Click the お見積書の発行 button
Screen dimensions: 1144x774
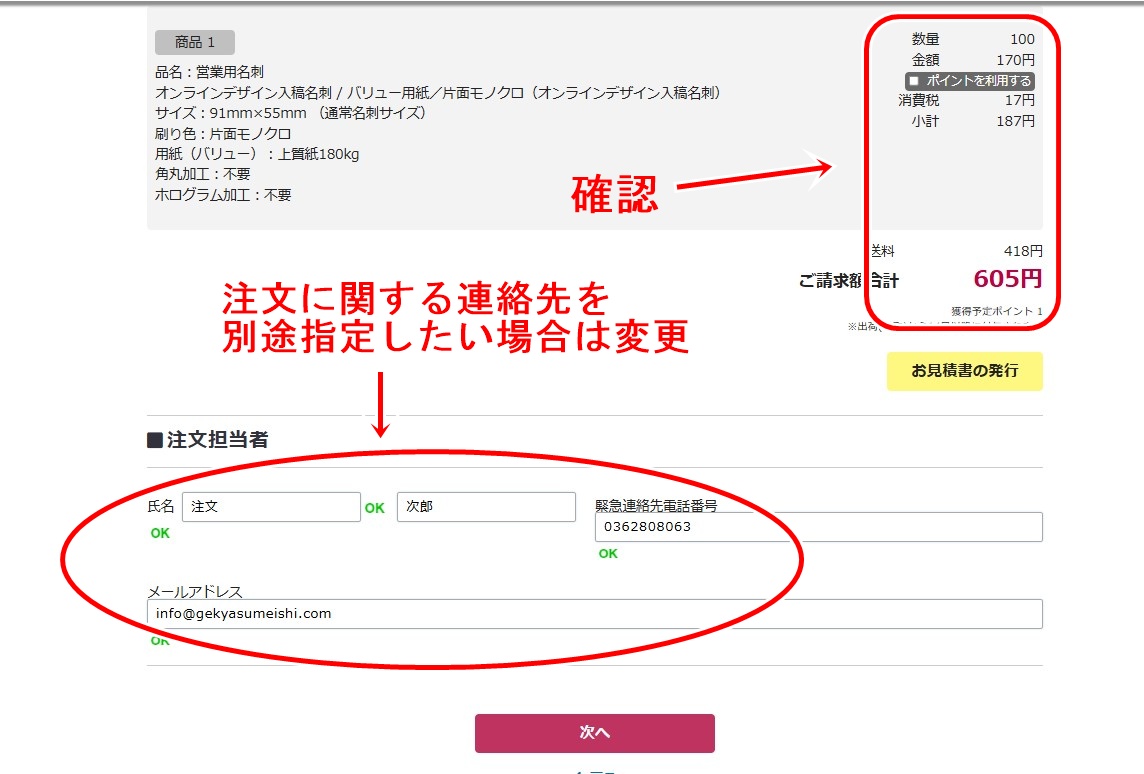[x=964, y=371]
